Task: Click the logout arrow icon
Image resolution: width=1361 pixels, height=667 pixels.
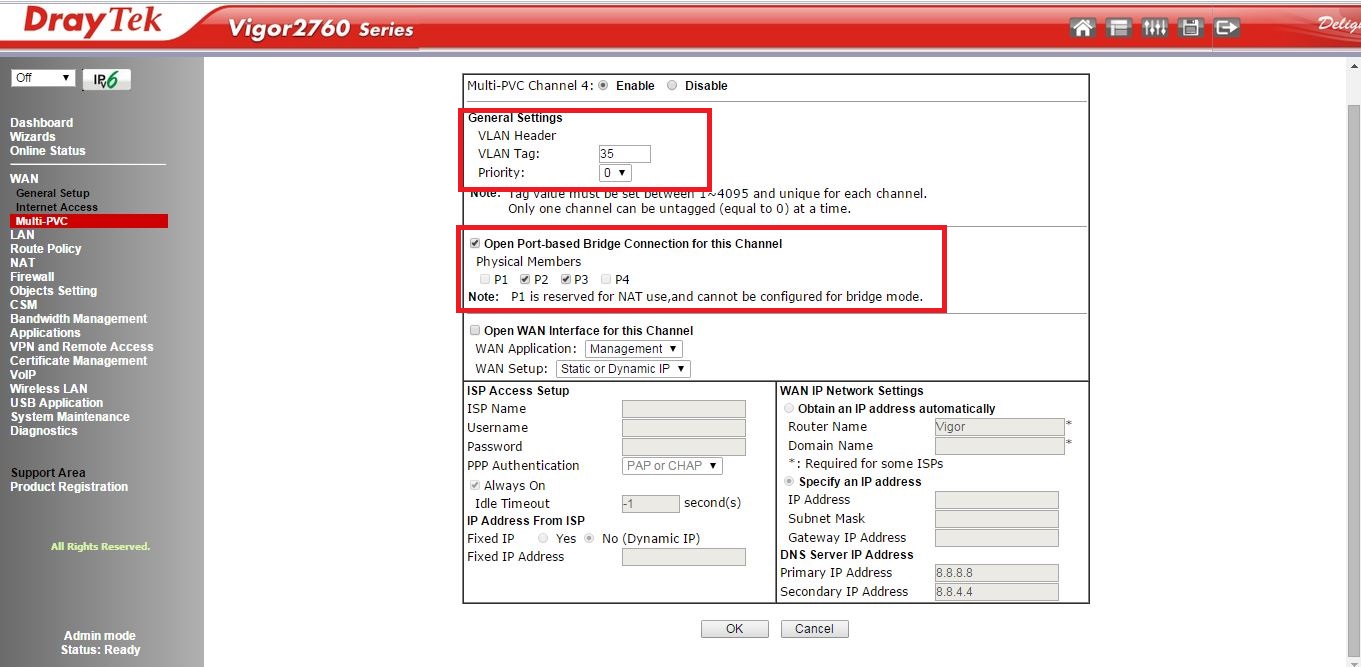Action: 1226,28
